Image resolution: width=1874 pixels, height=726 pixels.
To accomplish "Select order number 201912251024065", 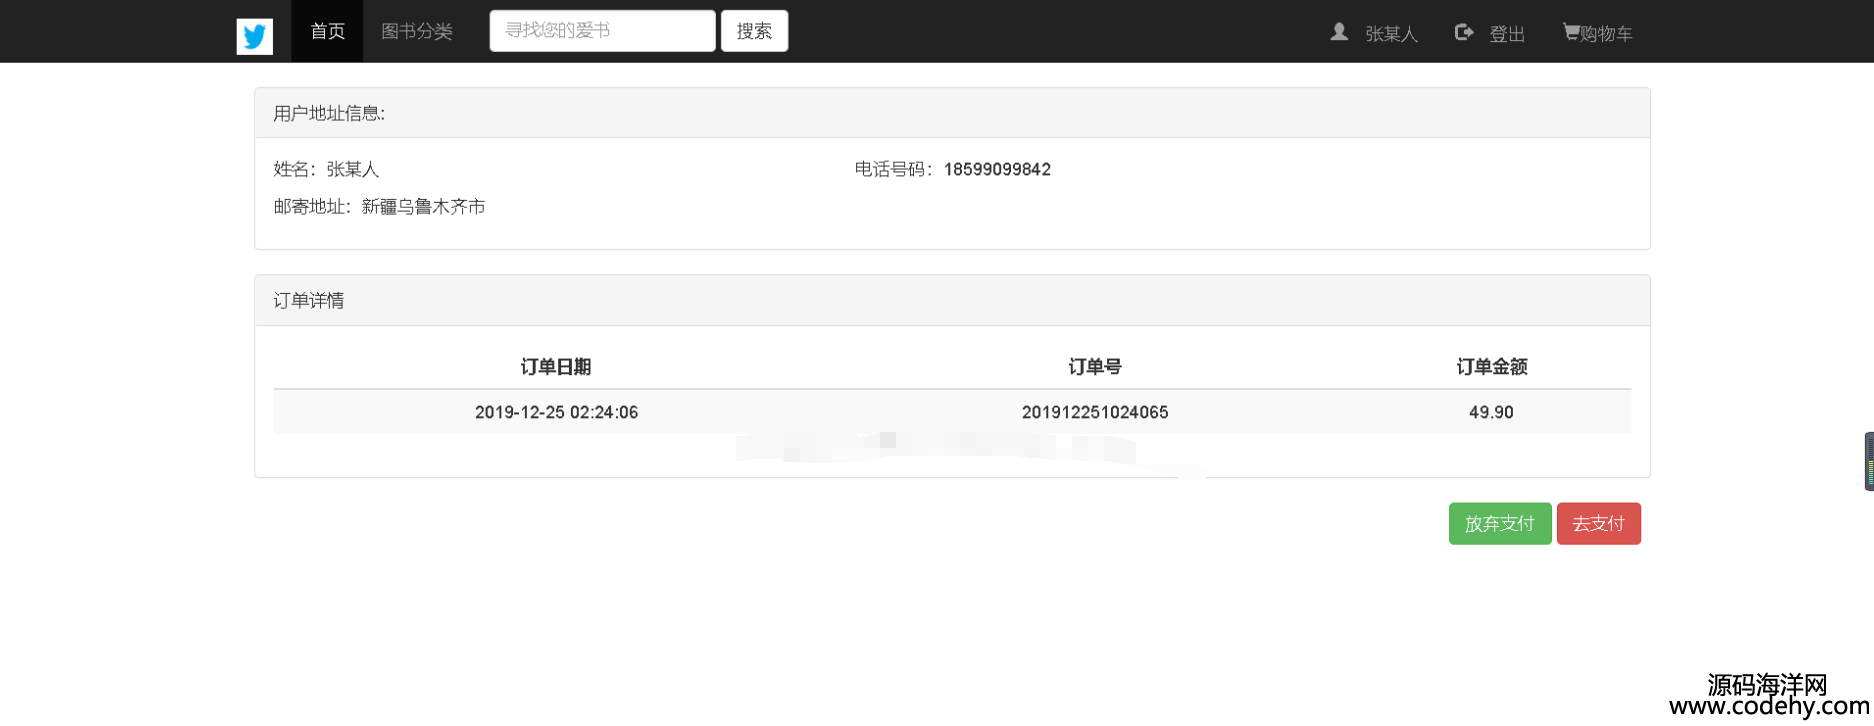I will [1095, 412].
